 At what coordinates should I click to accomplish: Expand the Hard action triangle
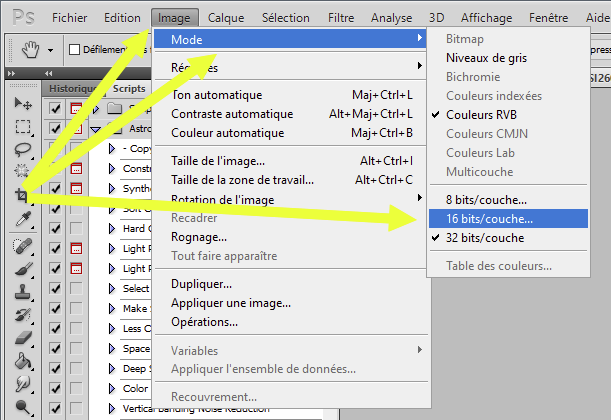coord(112,228)
